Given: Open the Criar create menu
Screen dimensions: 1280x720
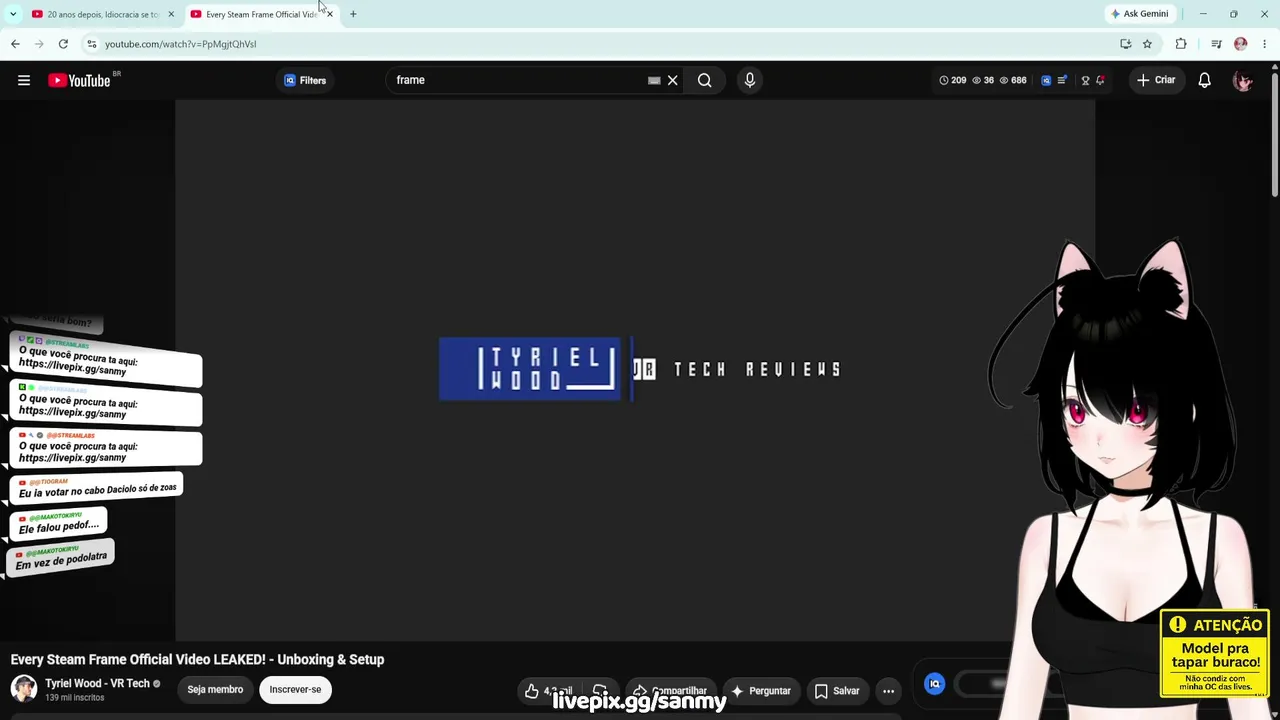Looking at the screenshot, I should [1156, 80].
